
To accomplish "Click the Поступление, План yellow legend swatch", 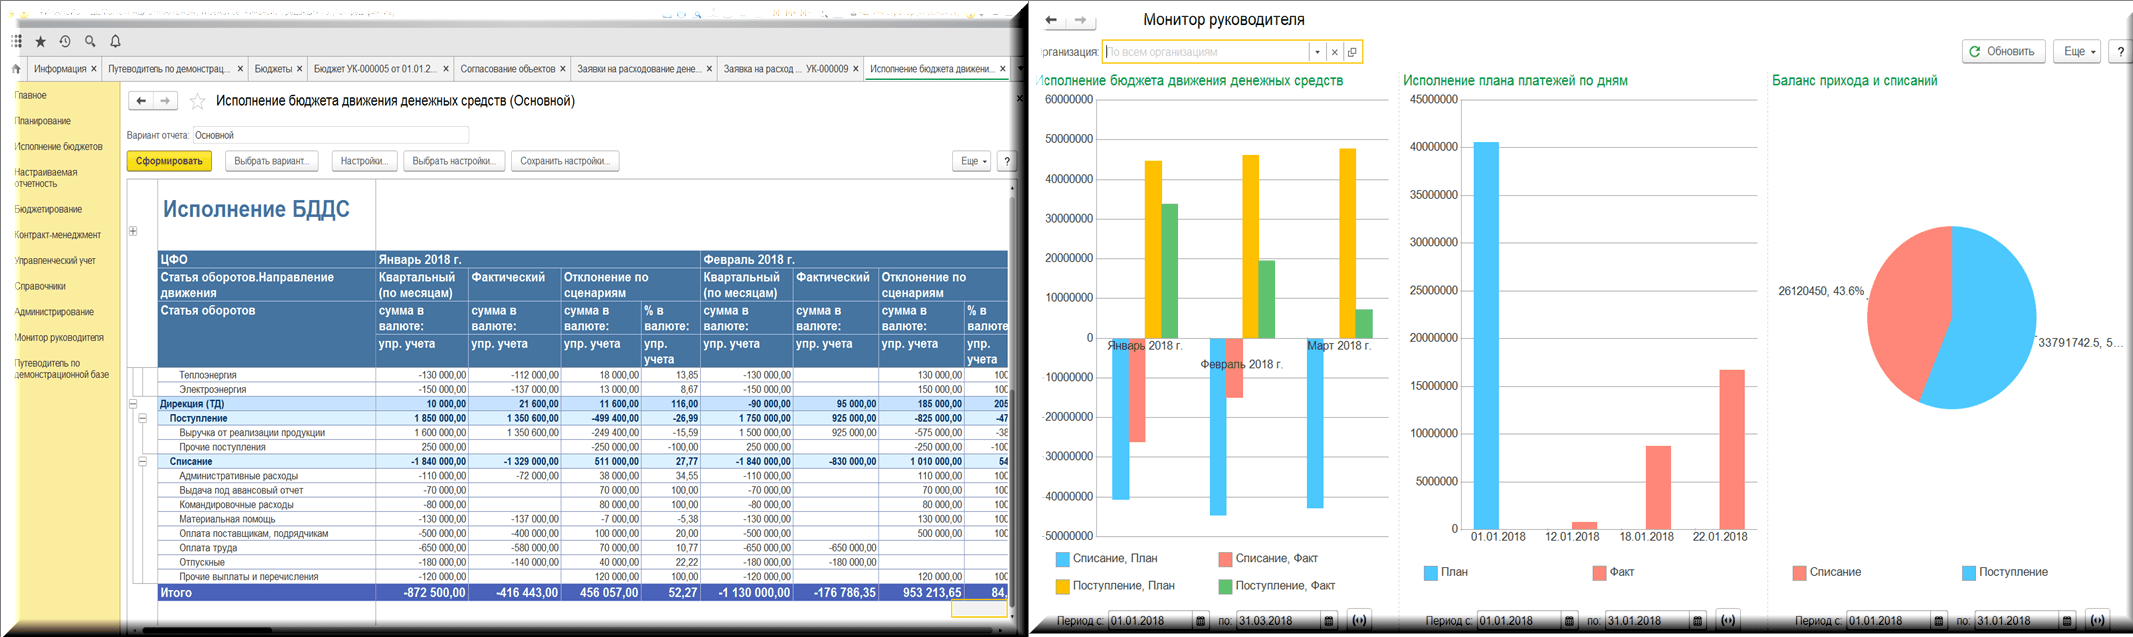I will (1062, 586).
